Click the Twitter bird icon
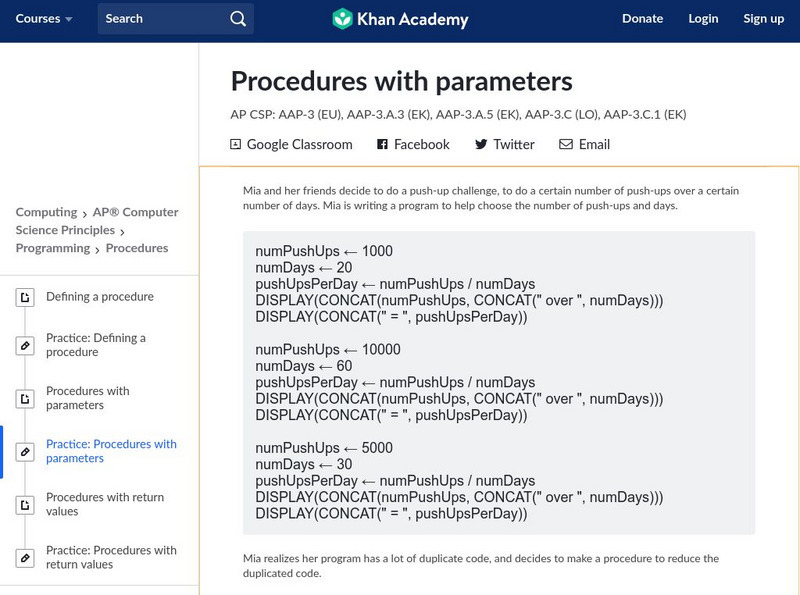Viewport: 800px width, 595px height. coord(481,144)
